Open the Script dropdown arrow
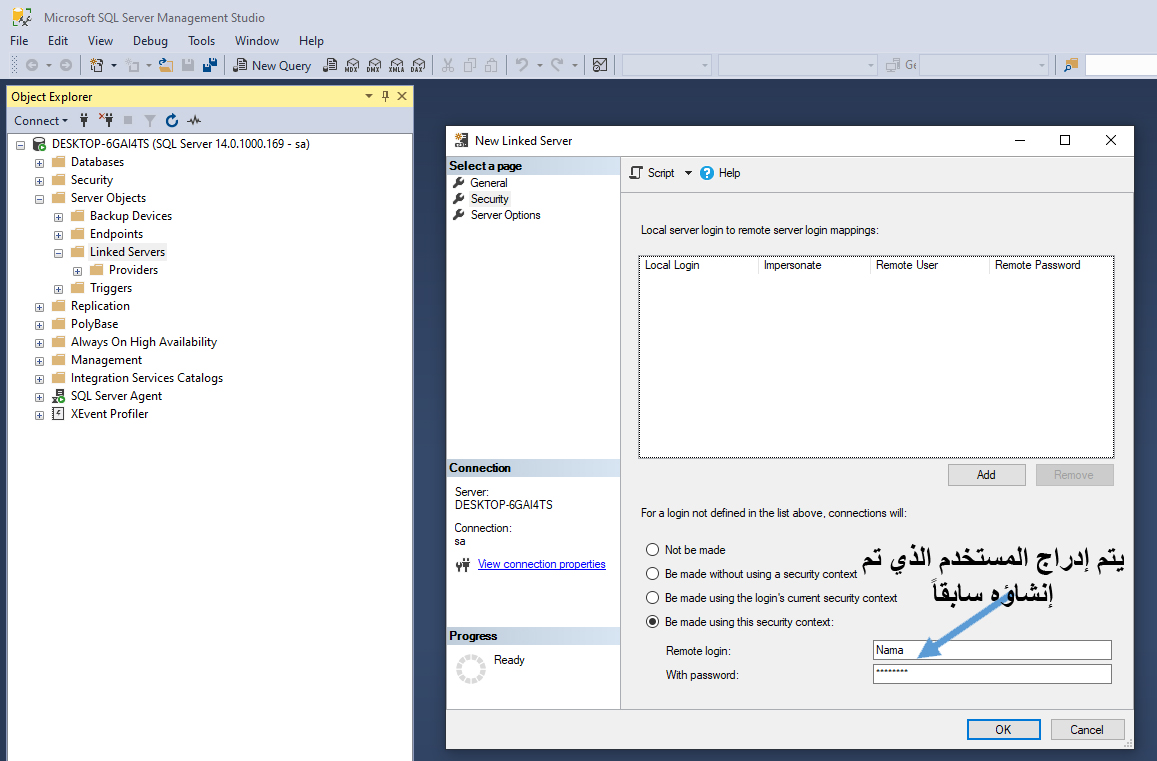This screenshot has height=761, width=1157. tap(688, 173)
